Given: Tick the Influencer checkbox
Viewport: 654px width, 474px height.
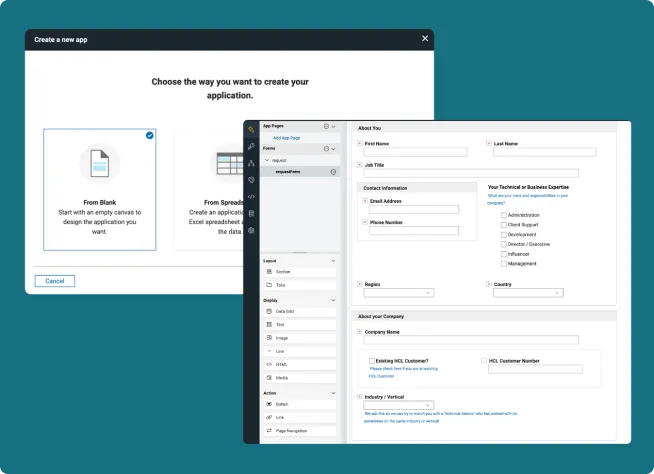Looking at the screenshot, I should click(x=503, y=254).
